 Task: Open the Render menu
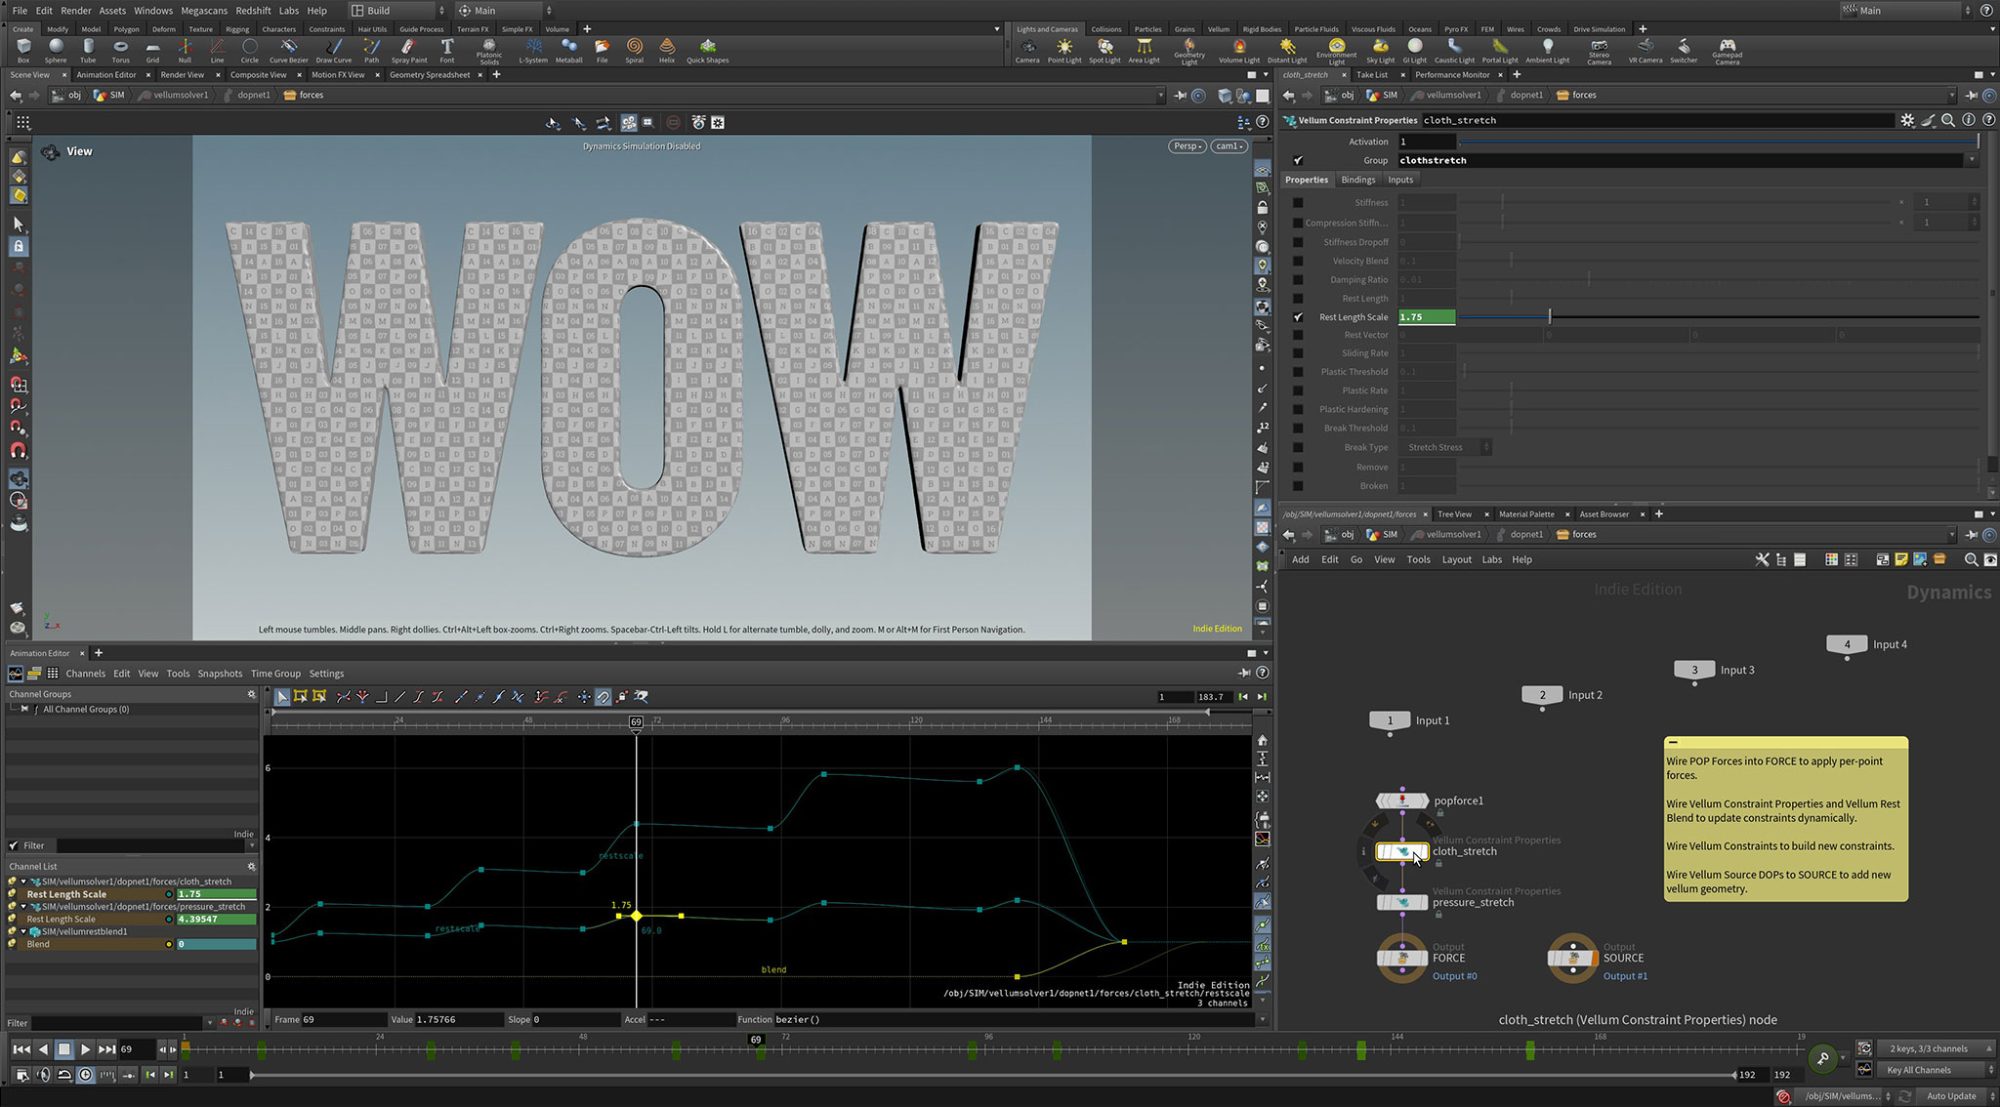(75, 10)
